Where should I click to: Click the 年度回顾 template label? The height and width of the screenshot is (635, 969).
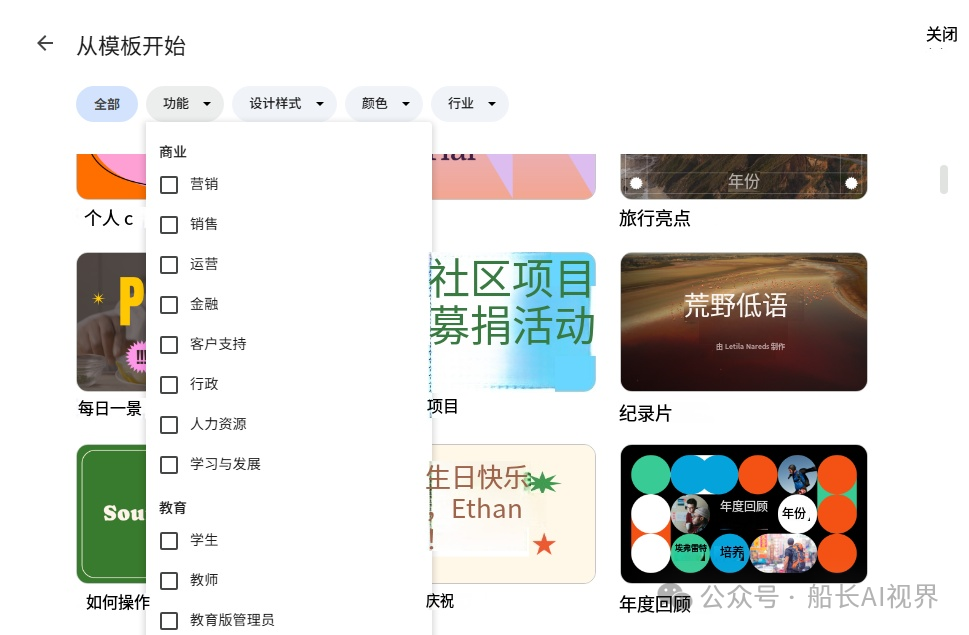tap(655, 603)
